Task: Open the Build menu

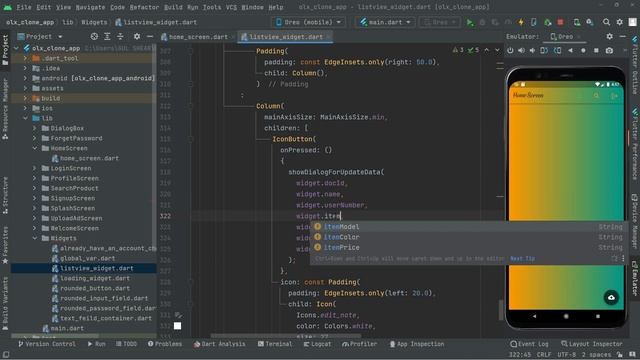Action: [173, 7]
